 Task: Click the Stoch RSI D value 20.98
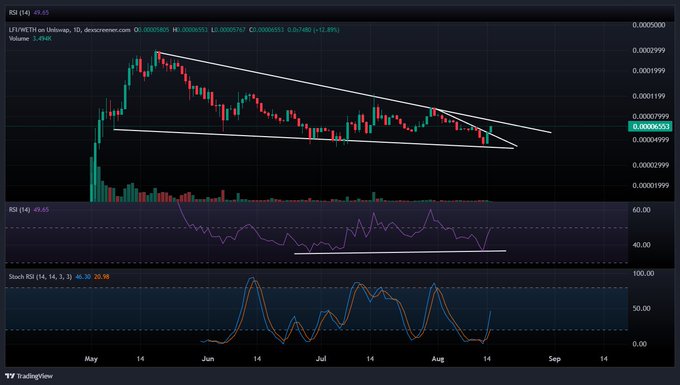(101, 277)
